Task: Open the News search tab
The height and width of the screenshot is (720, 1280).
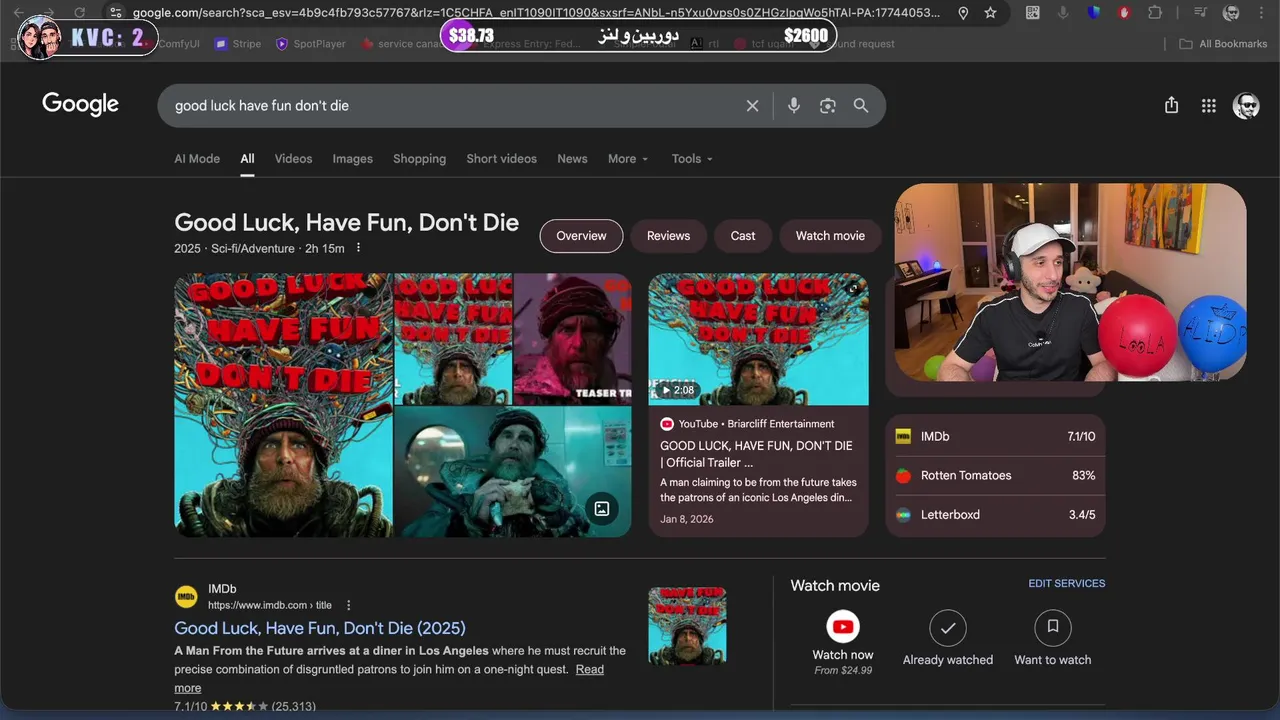Action: tap(572, 159)
